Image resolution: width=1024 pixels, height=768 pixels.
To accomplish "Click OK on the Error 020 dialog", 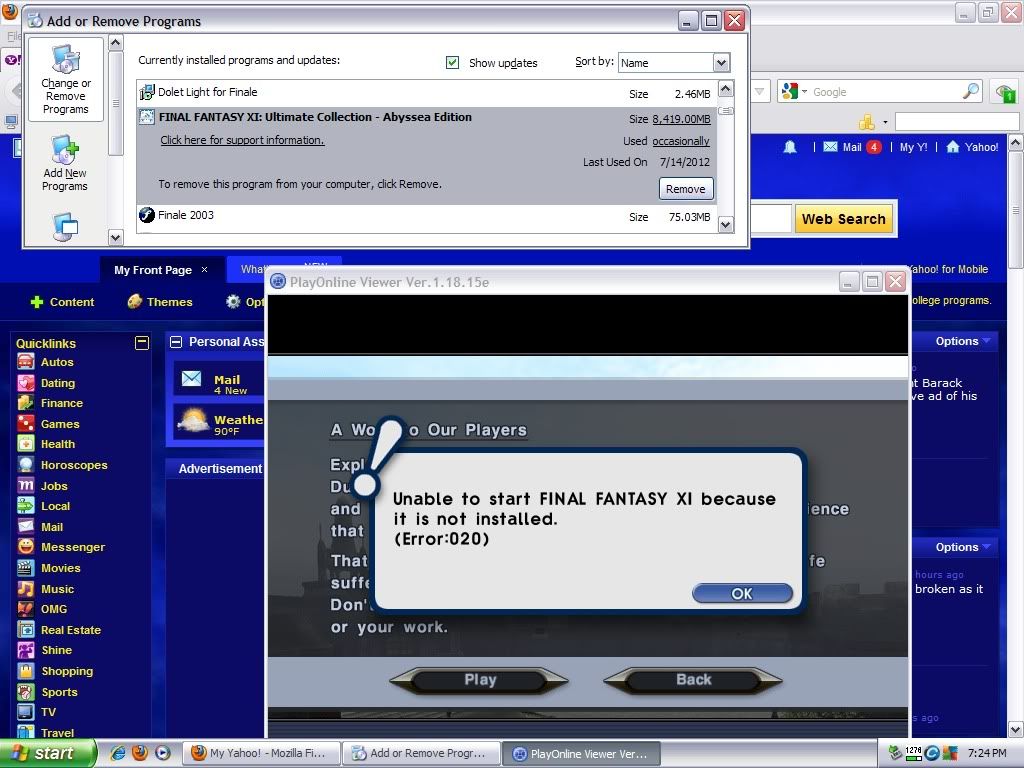I will click(x=742, y=593).
